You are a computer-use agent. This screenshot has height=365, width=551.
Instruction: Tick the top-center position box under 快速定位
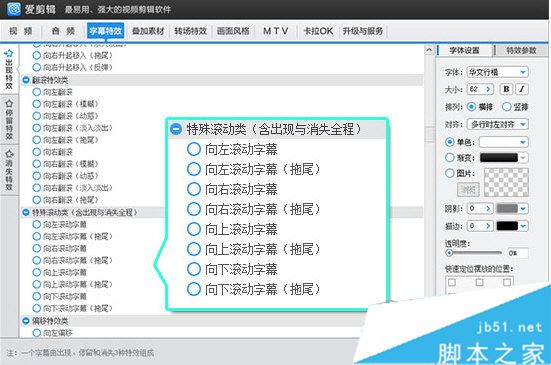click(479, 282)
